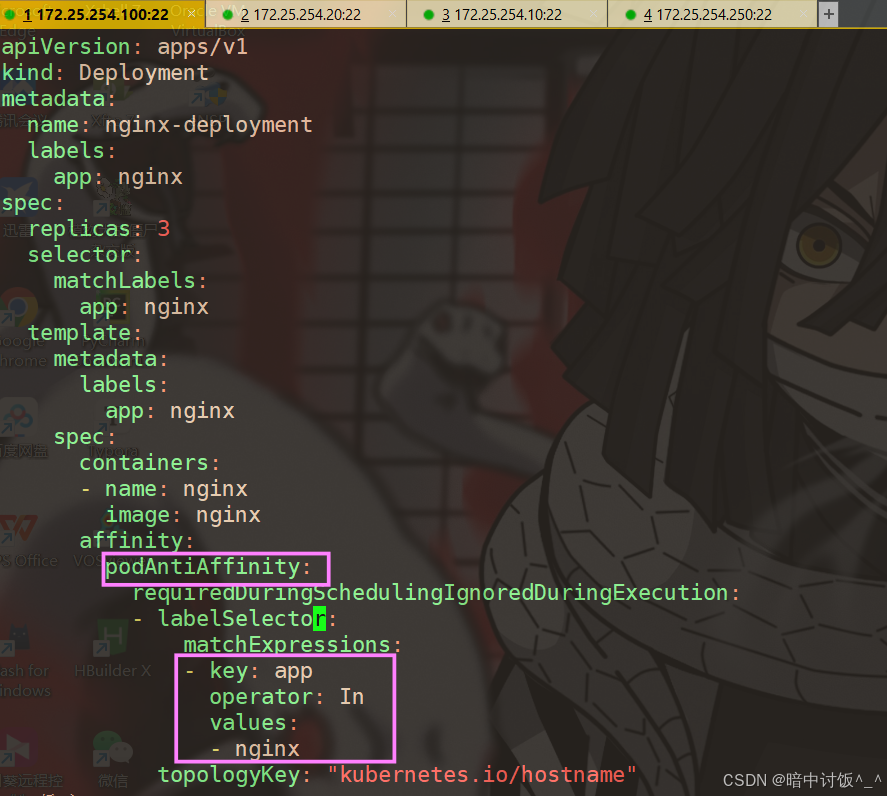Click the 'apiVersion: apps/v1' line

pos(124,47)
